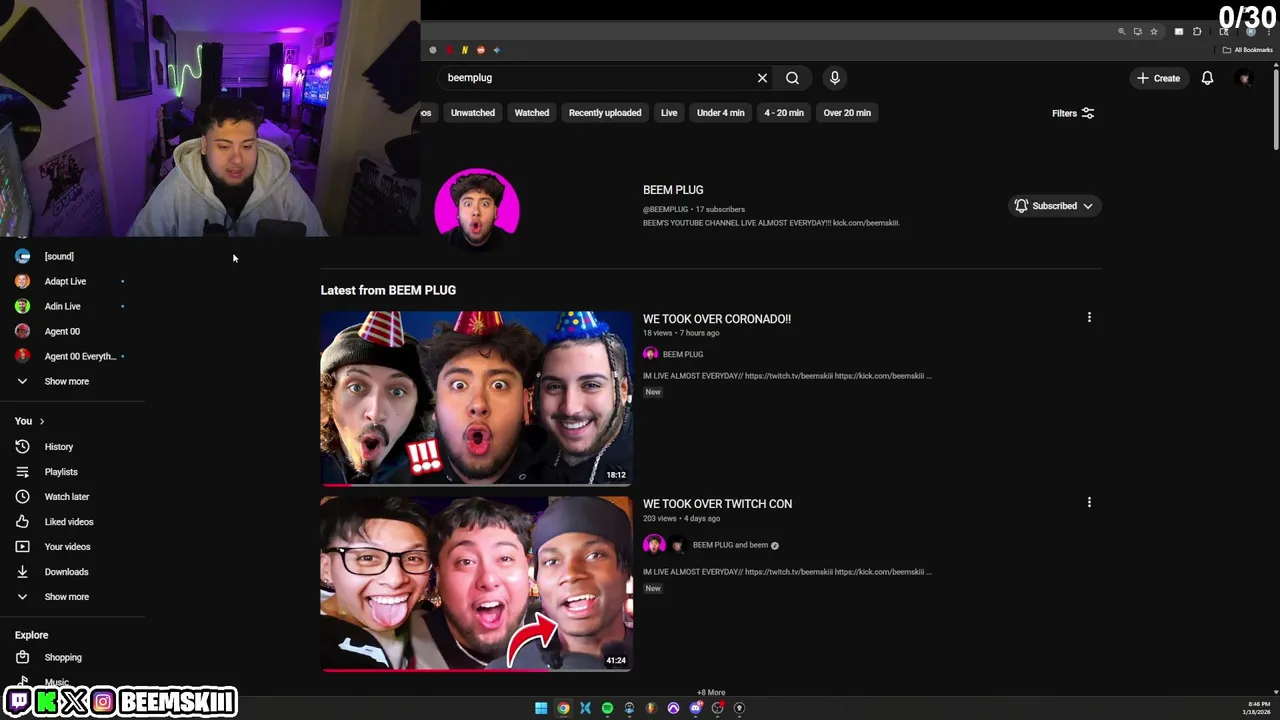Start voice search with the microphone

tap(835, 78)
